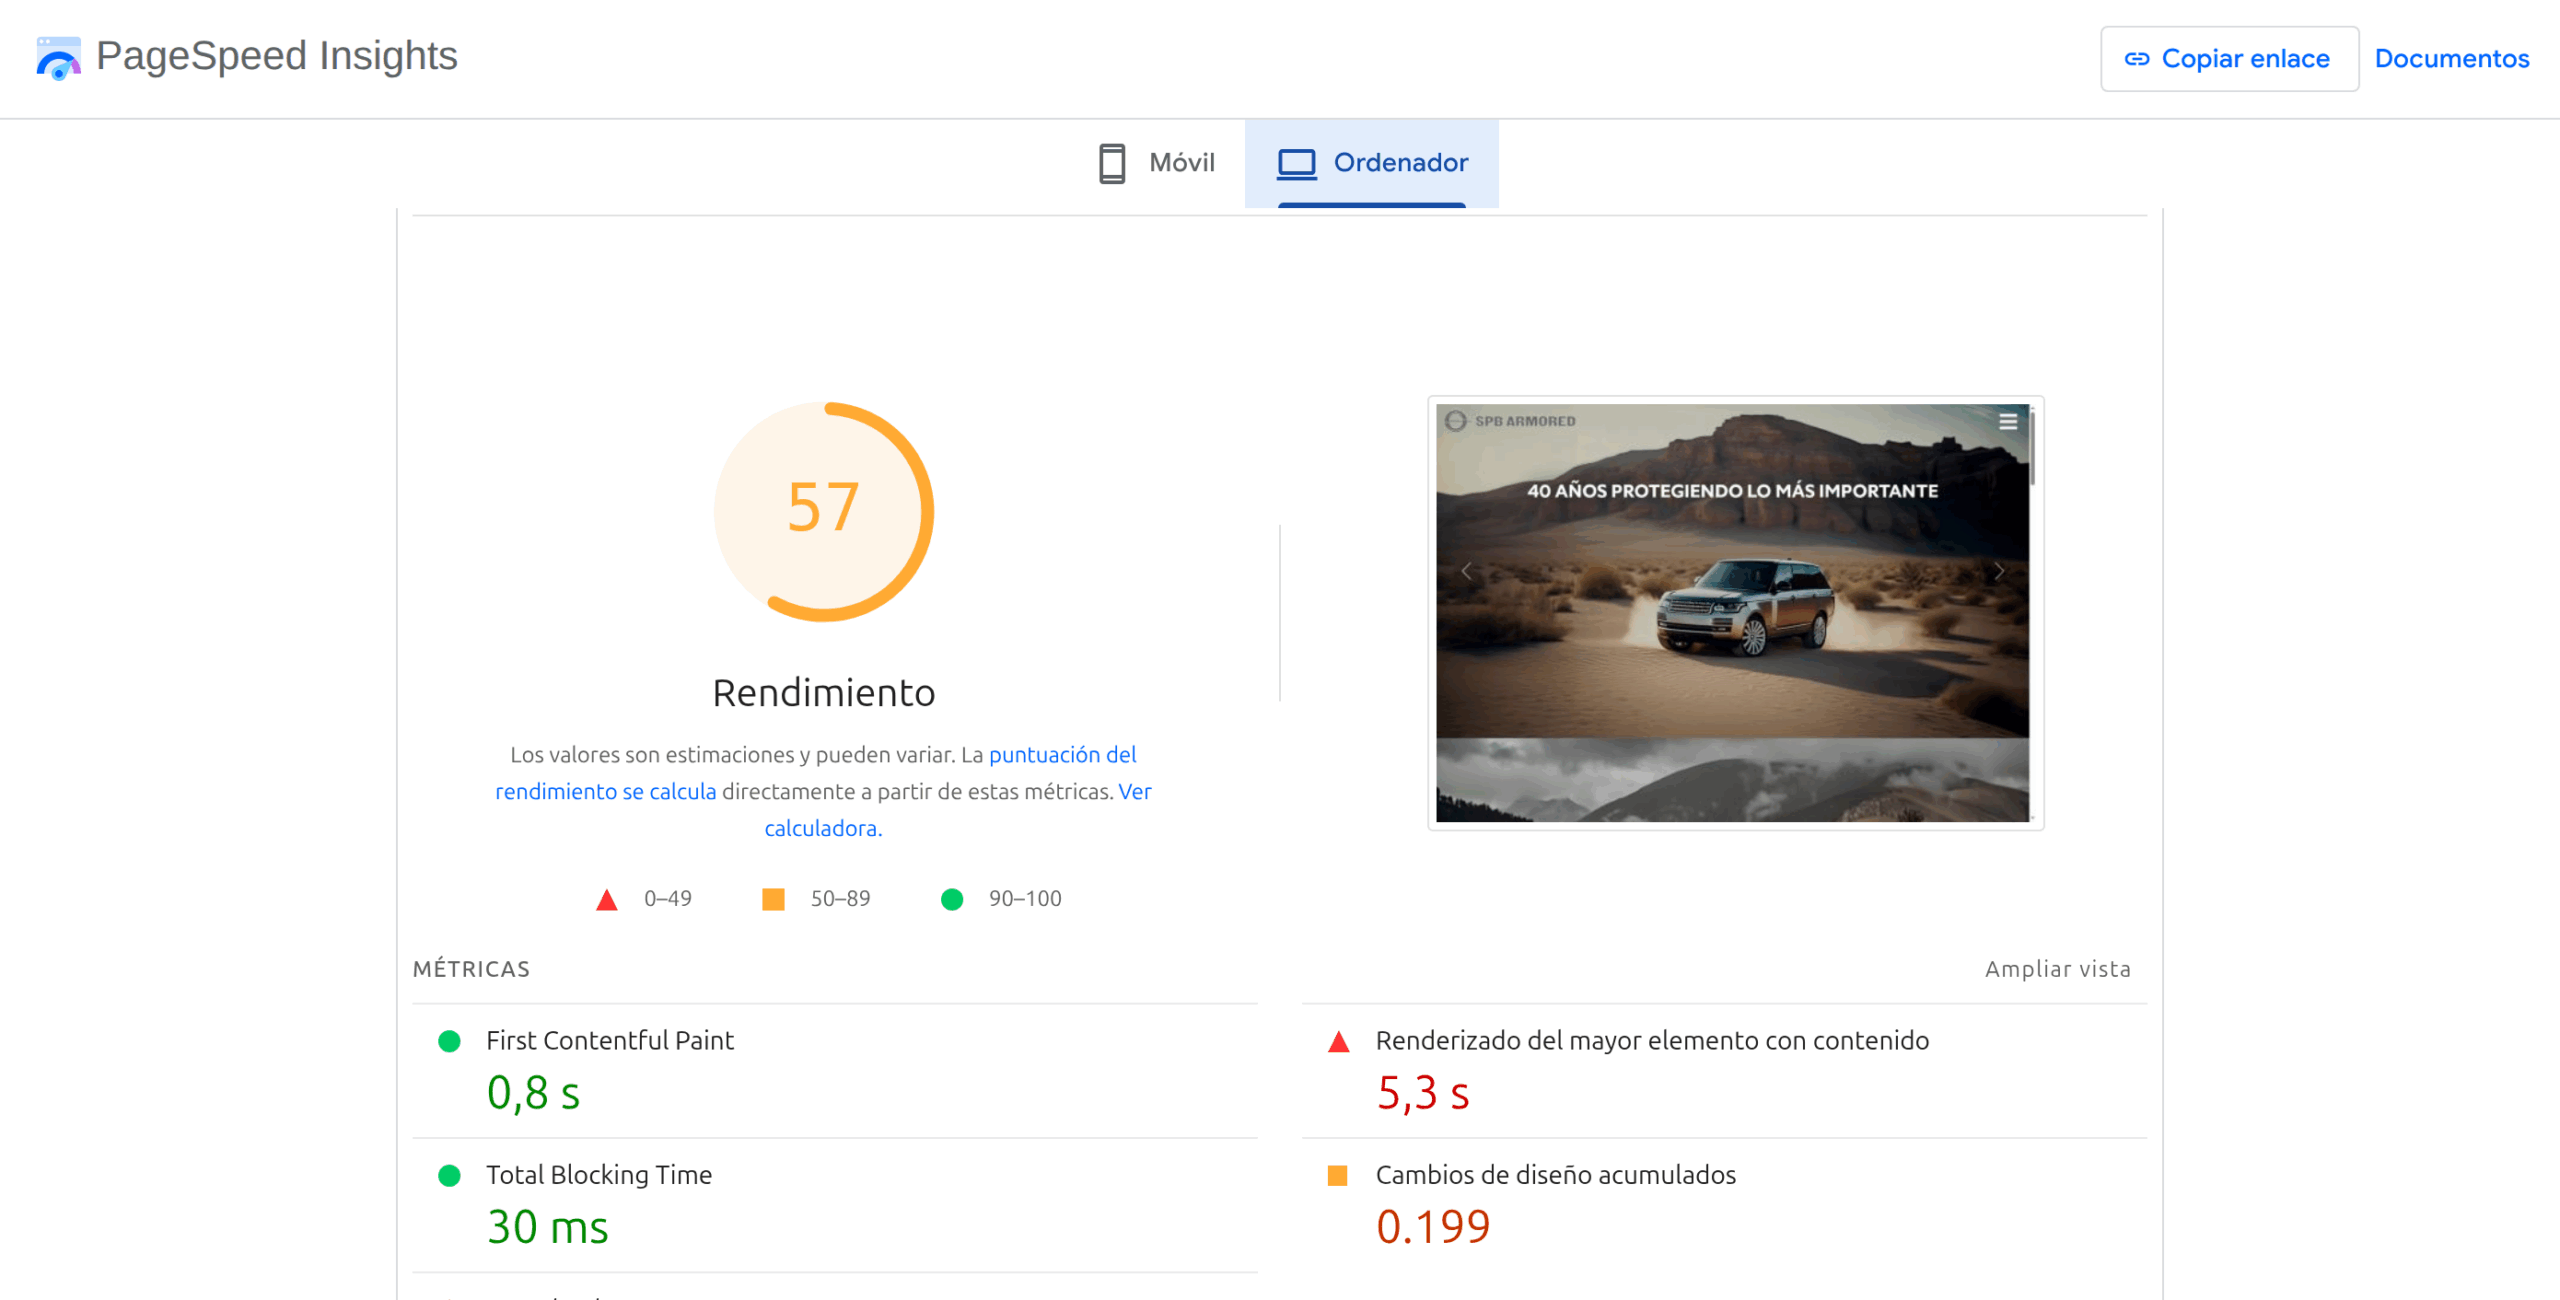Click the 'Cambios de diseño acumulados' label

coord(1555,1175)
